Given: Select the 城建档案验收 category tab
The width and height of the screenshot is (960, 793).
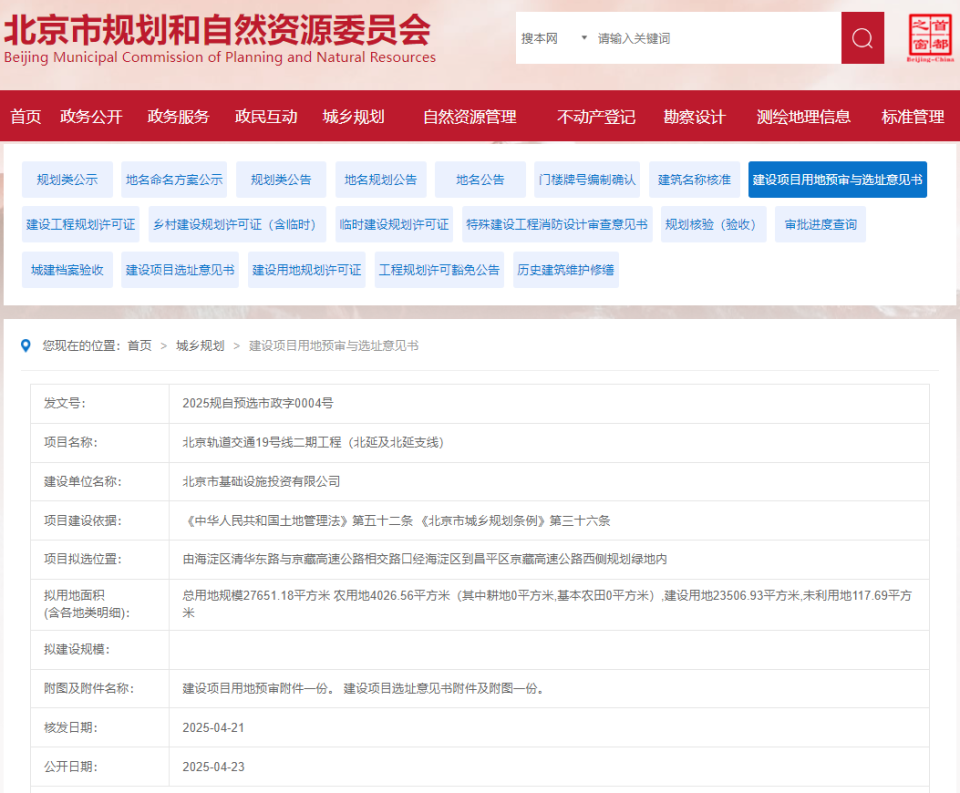Looking at the screenshot, I should [67, 269].
